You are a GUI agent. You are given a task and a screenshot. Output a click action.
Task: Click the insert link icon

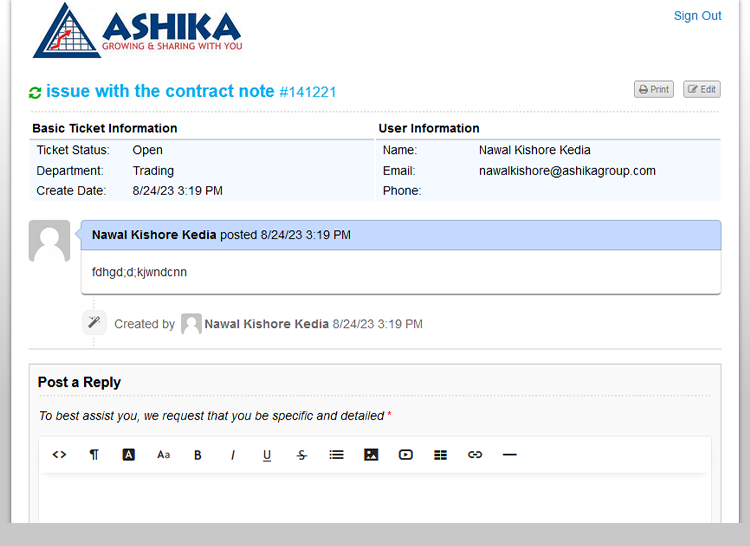[475, 455]
